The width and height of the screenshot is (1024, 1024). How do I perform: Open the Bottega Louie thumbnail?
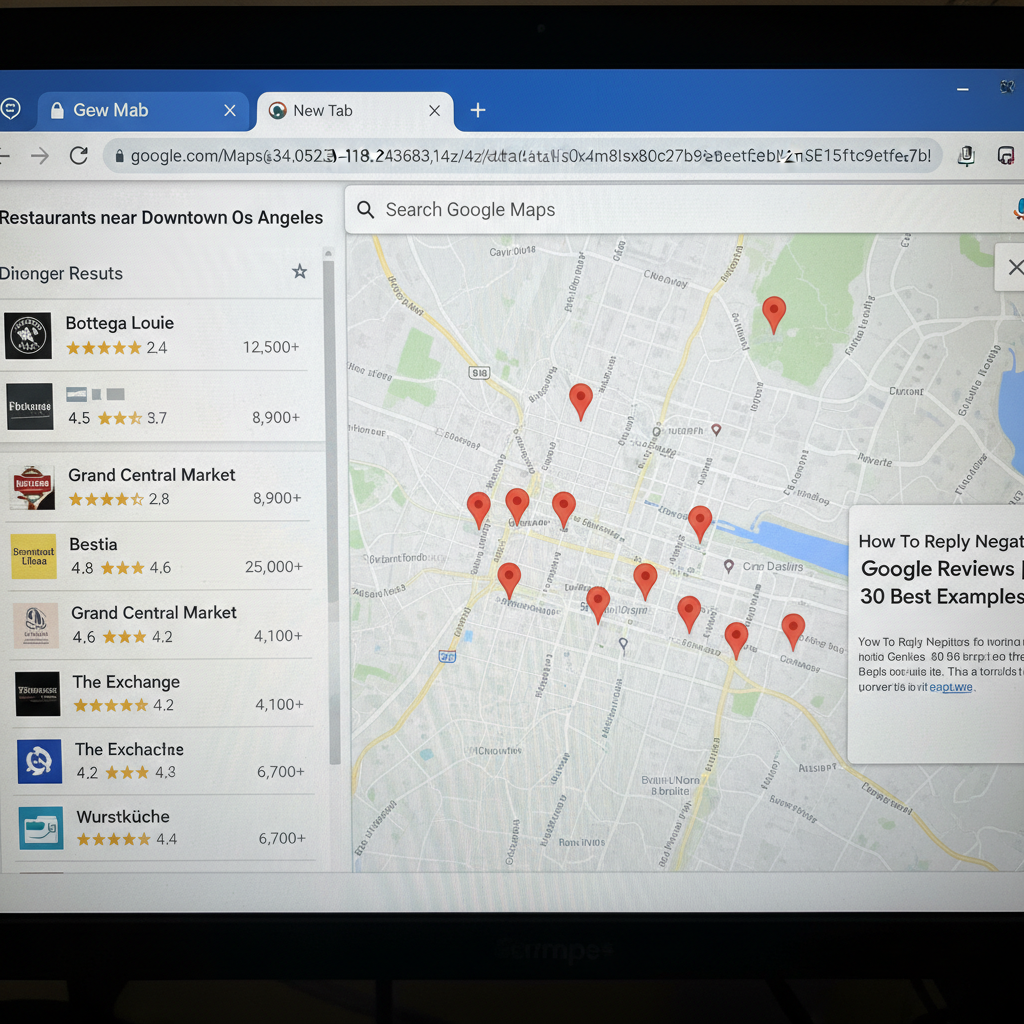pos(28,336)
